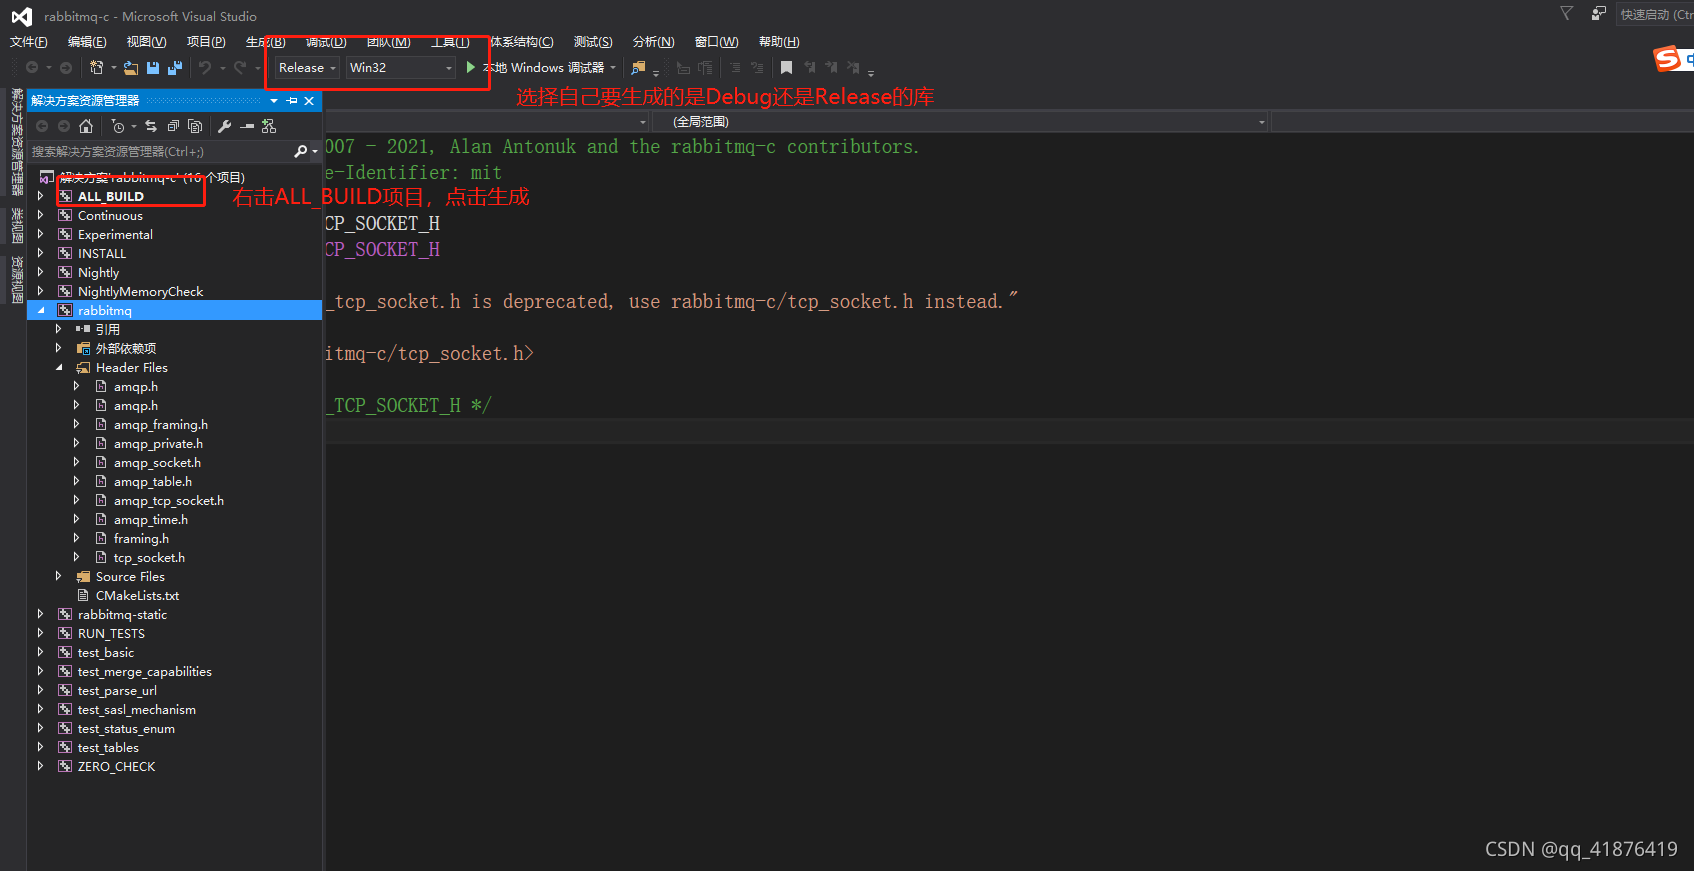Image resolution: width=1694 pixels, height=871 pixels.
Task: Open the 文件(F) menu
Action: click(29, 41)
